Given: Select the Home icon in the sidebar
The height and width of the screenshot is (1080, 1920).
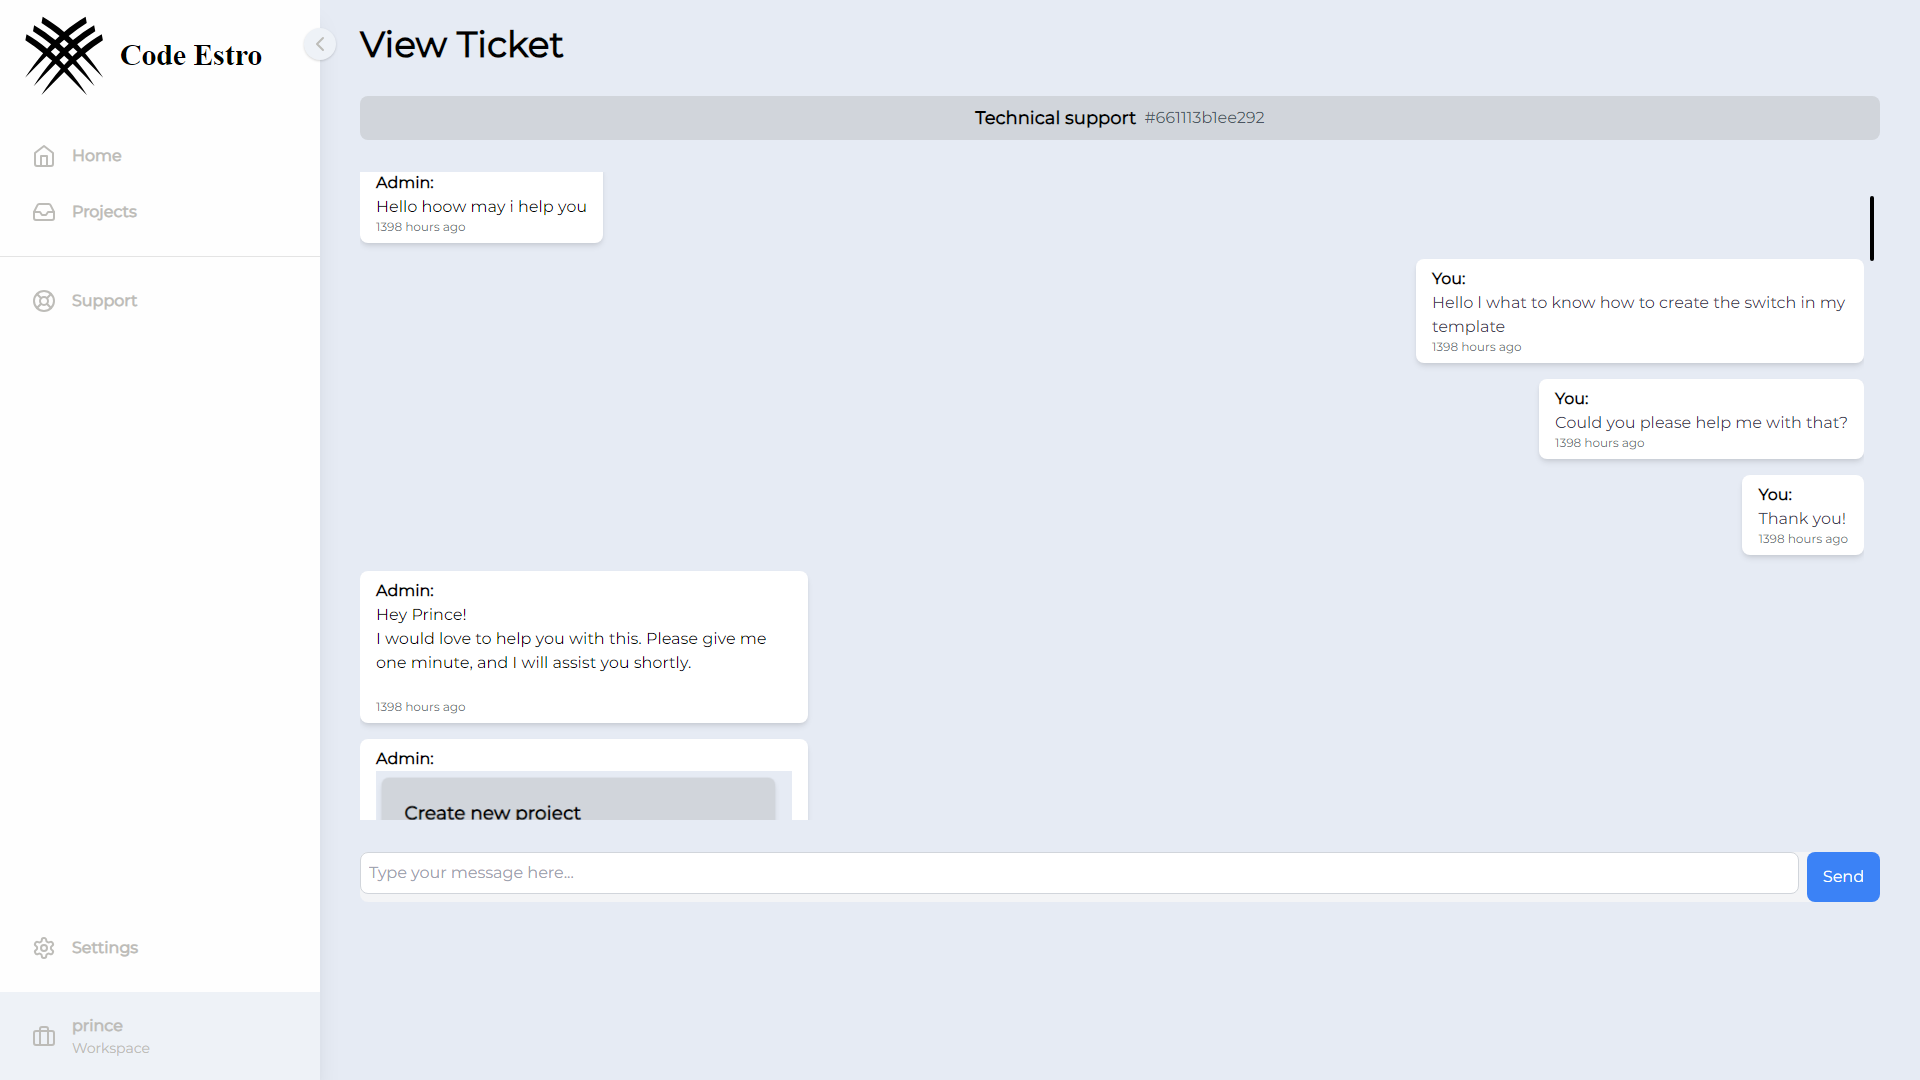Looking at the screenshot, I should point(44,155).
